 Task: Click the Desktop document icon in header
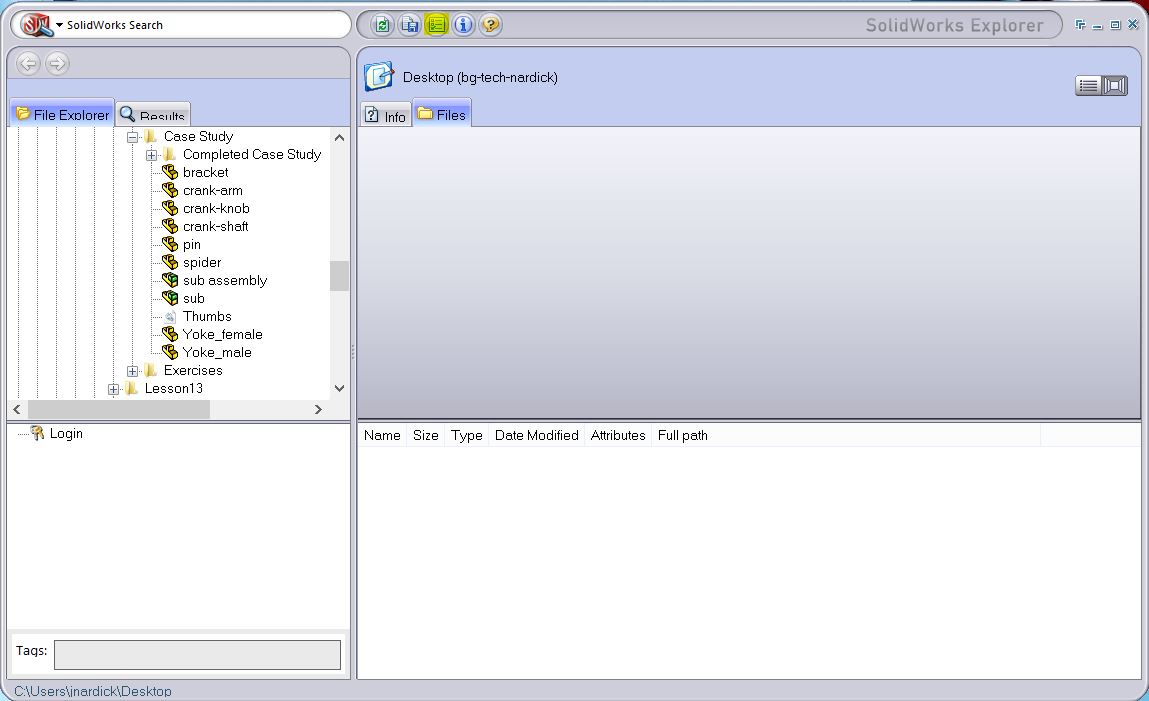click(x=379, y=76)
